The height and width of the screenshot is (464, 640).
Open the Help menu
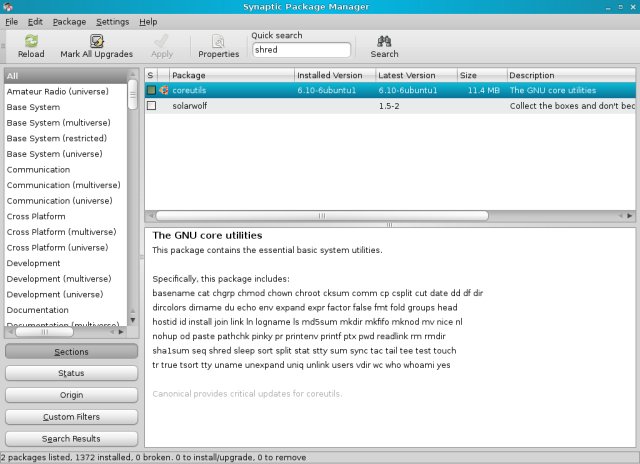click(148, 22)
